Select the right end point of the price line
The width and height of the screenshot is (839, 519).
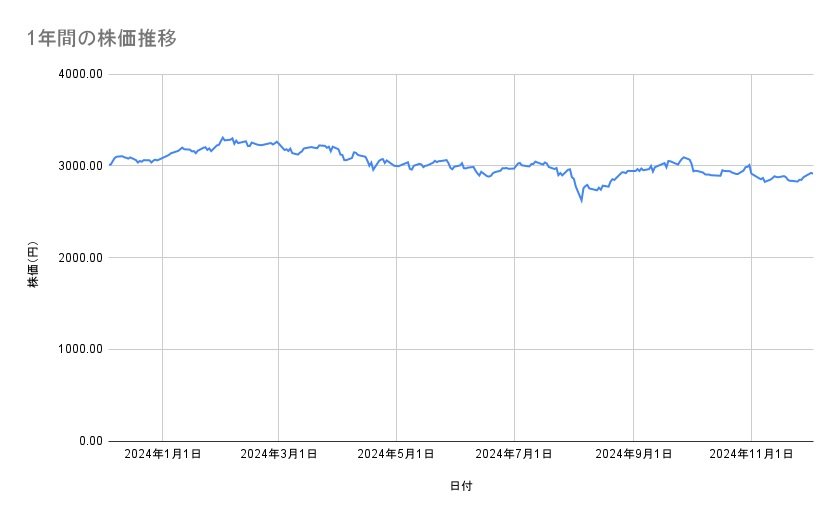point(812,173)
